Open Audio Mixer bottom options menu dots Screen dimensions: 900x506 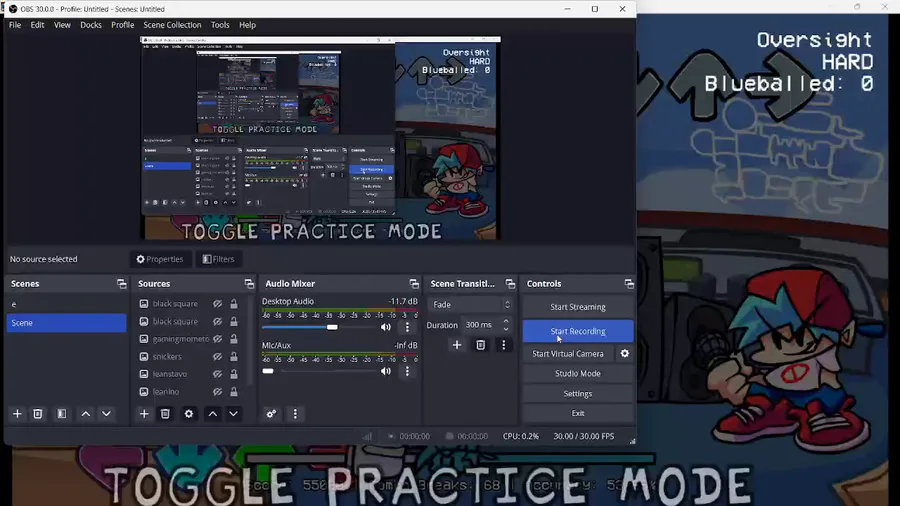(295, 414)
